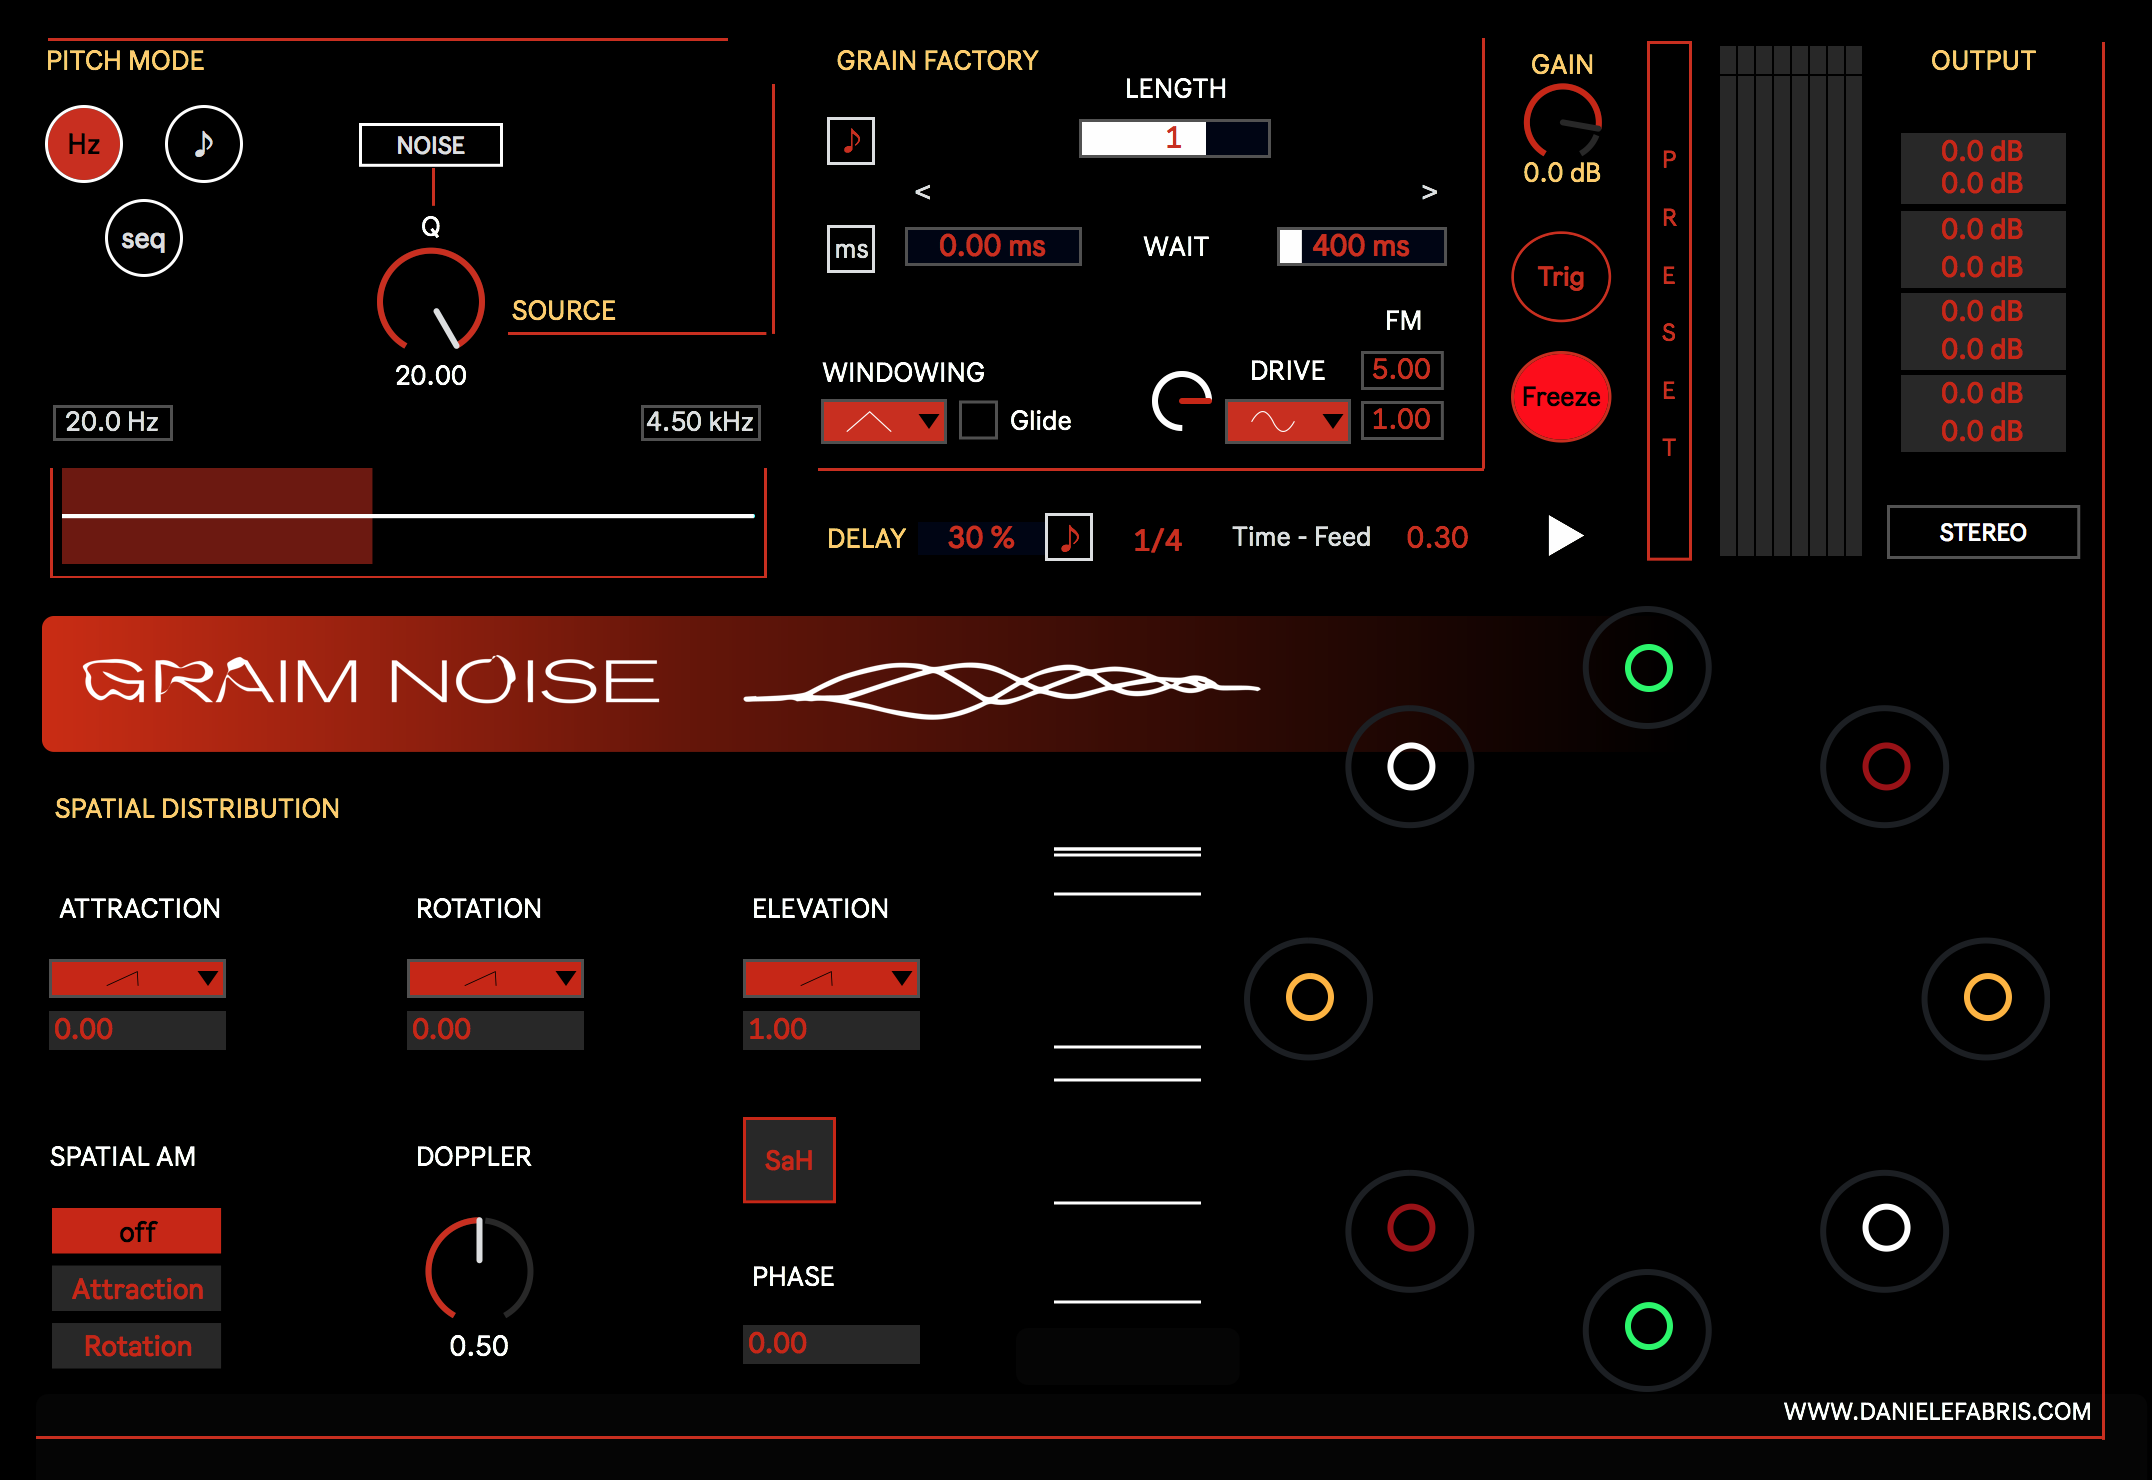Click the STEREO output button
2152x1480 pixels.
coord(1982,532)
